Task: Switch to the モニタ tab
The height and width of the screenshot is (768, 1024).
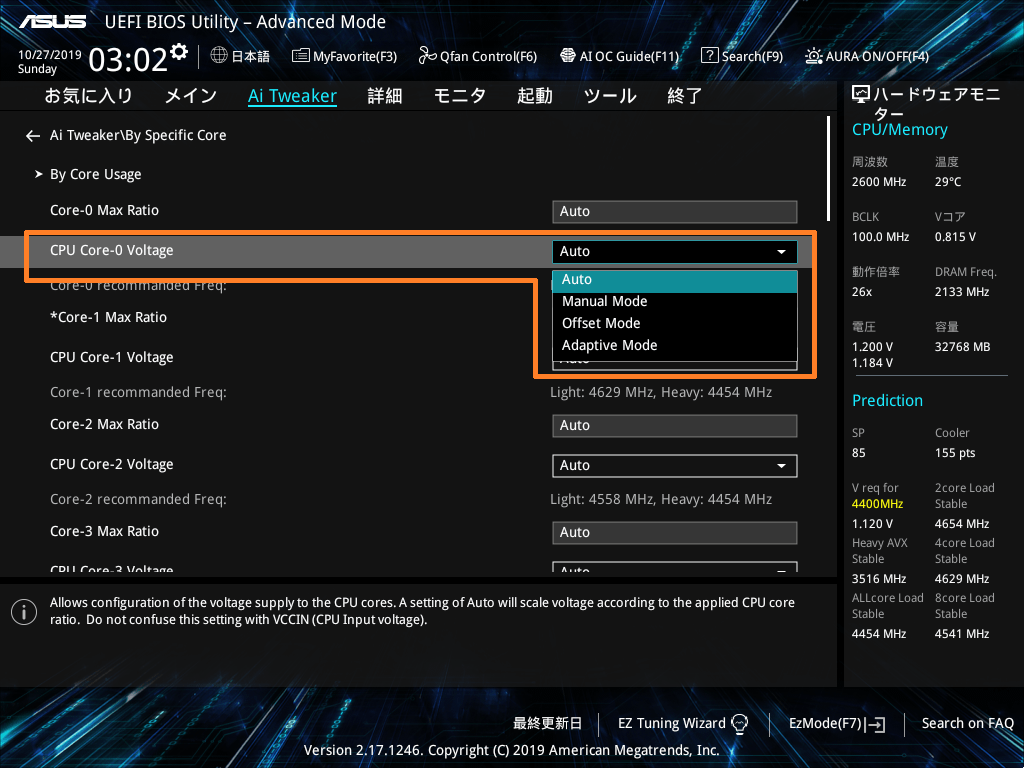Action: point(460,96)
